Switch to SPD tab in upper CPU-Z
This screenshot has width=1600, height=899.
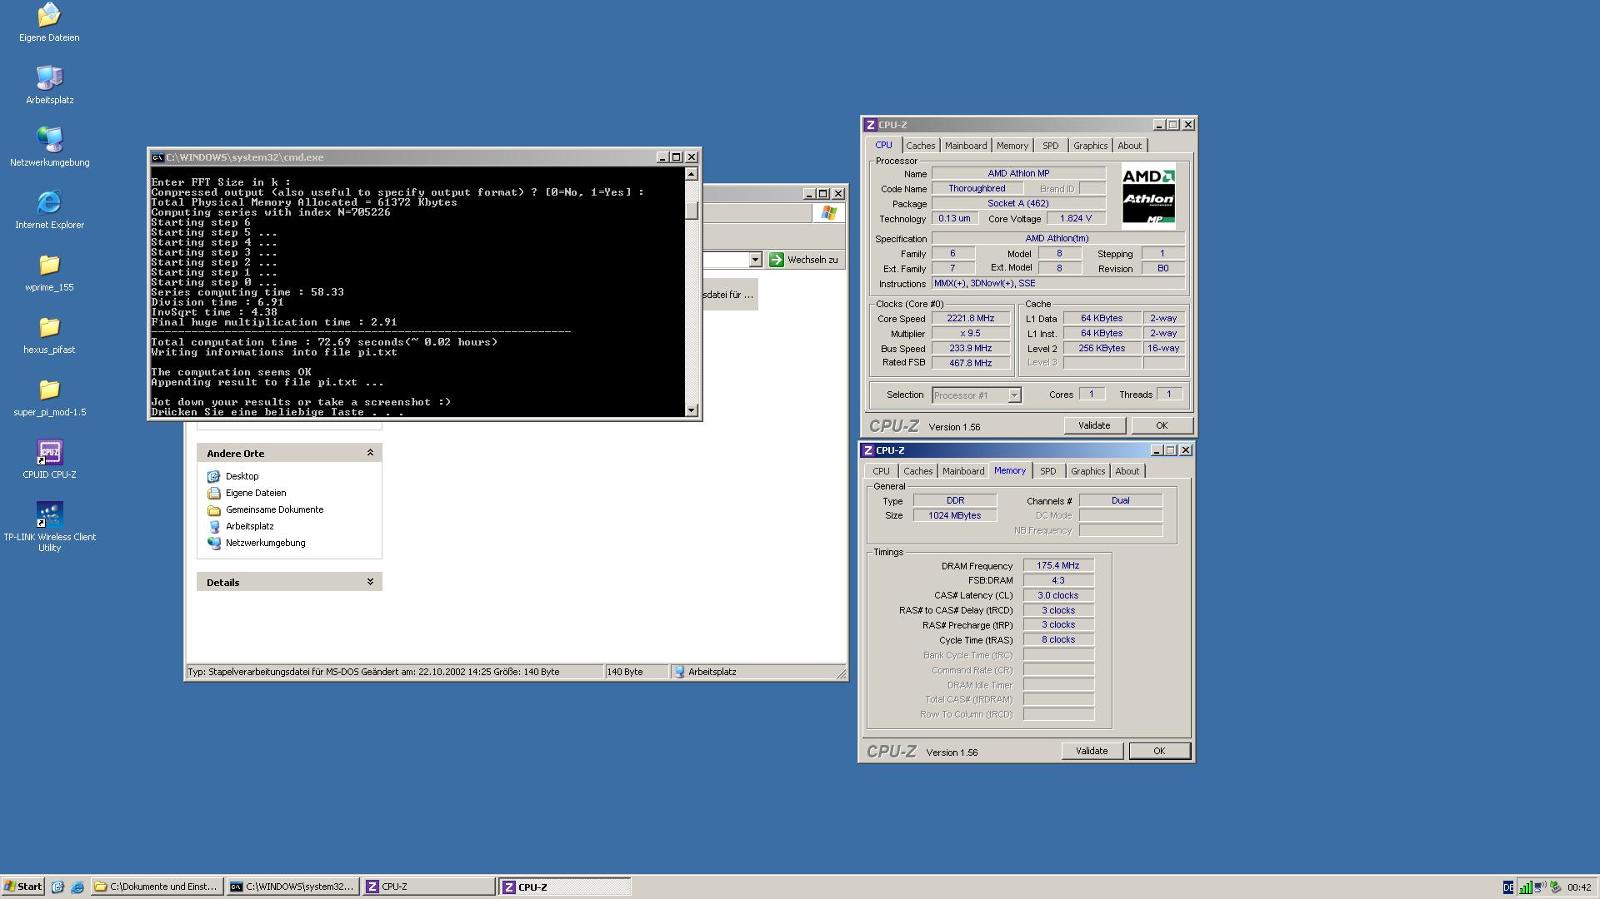pyautogui.click(x=1050, y=146)
